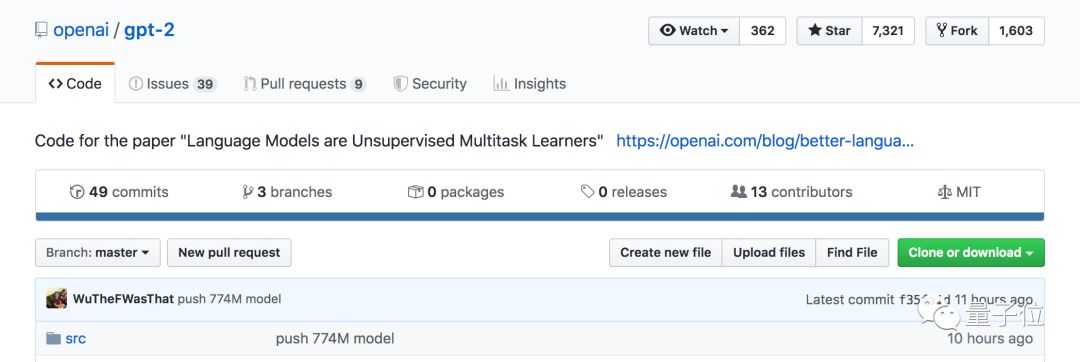Image resolution: width=1080 pixels, height=362 pixels.
Task: View the 49 commits history
Action: coord(119,192)
